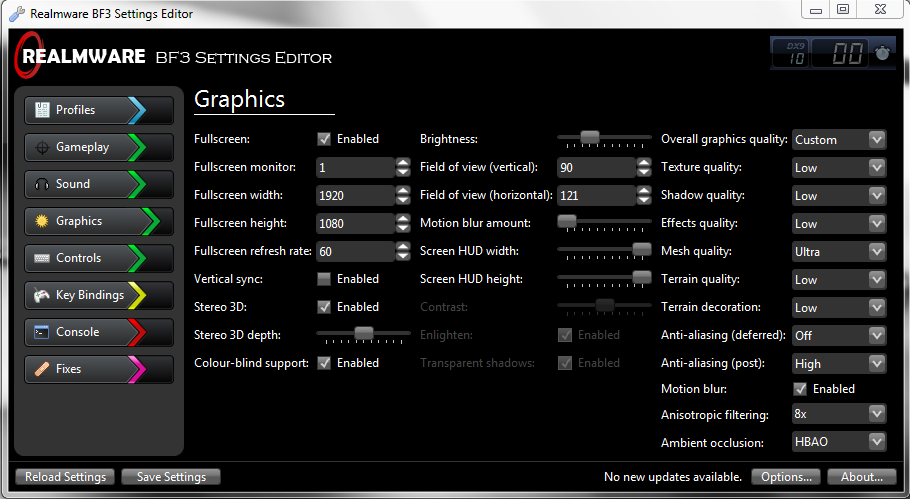Toggle Colour-blind support checkbox
Image resolution: width=910 pixels, height=499 pixels.
coord(324,363)
